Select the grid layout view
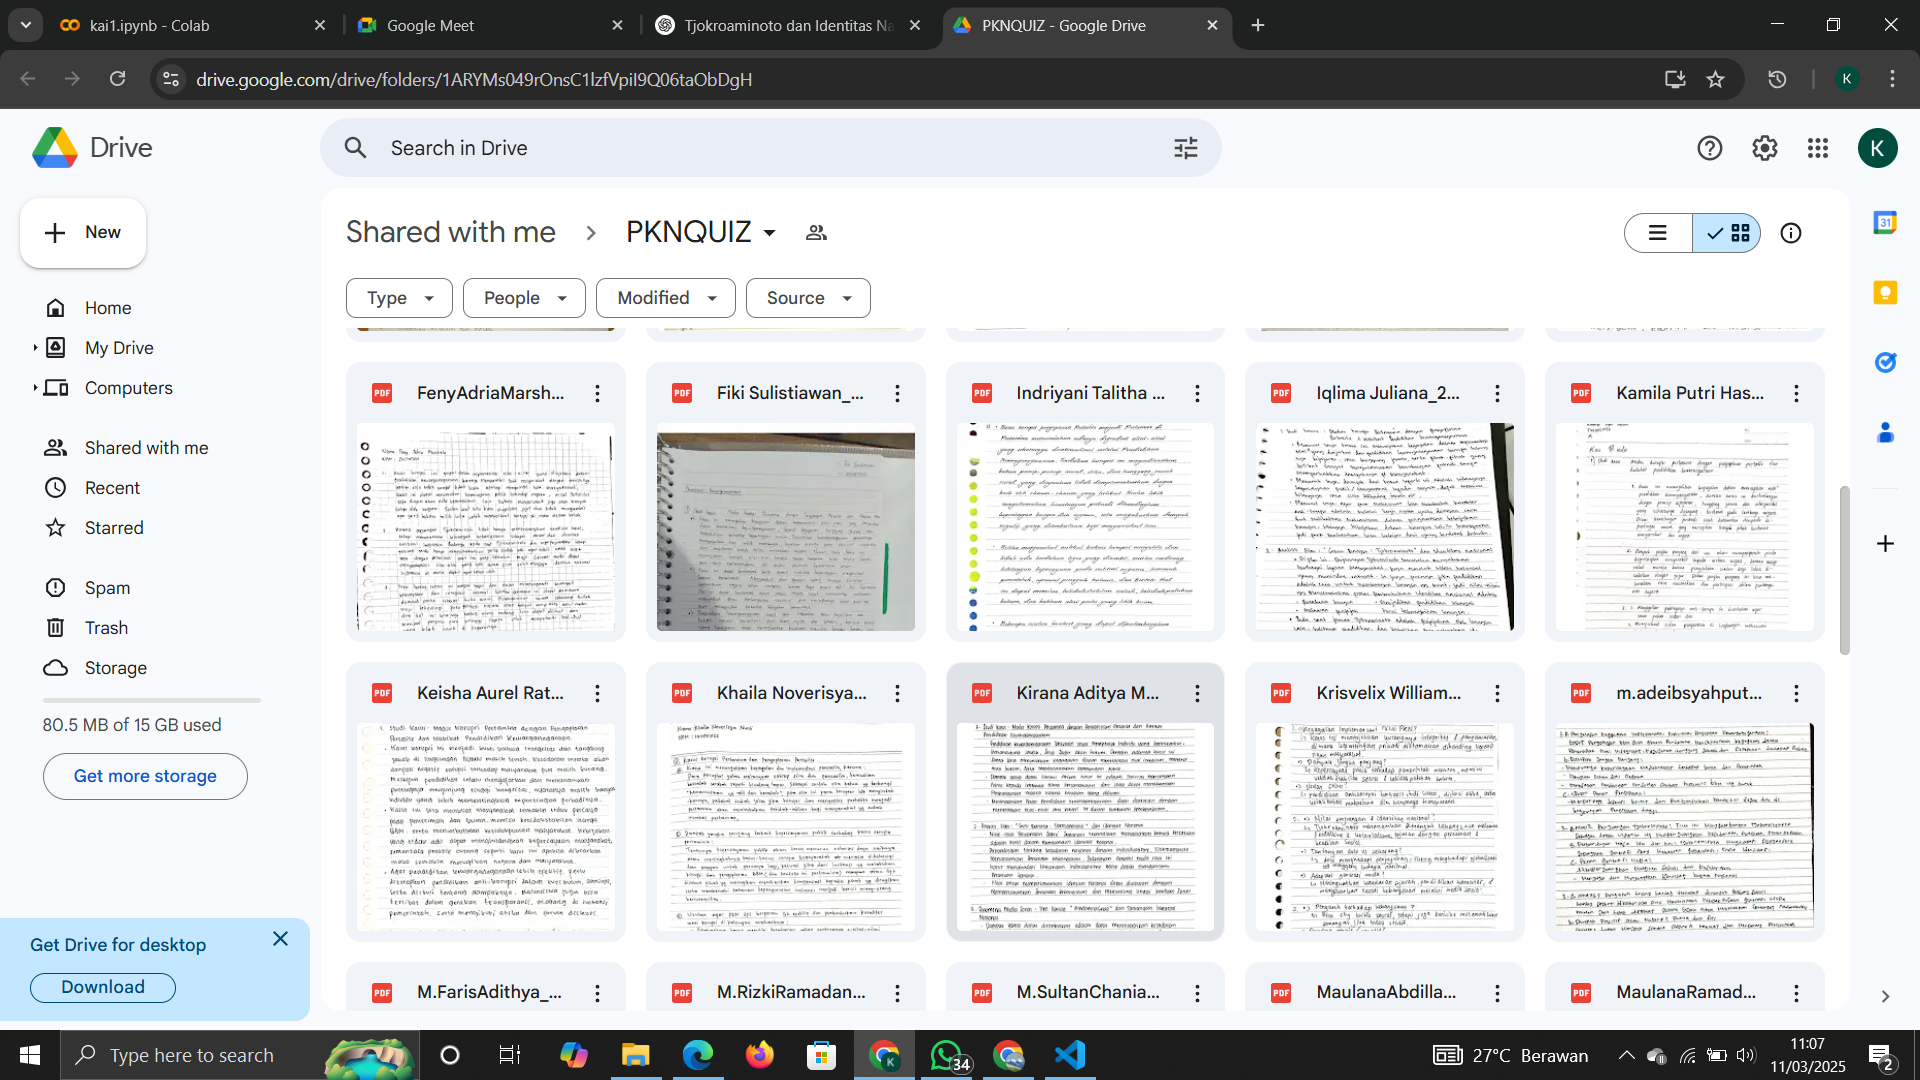This screenshot has width=1920, height=1080. pos(1728,233)
